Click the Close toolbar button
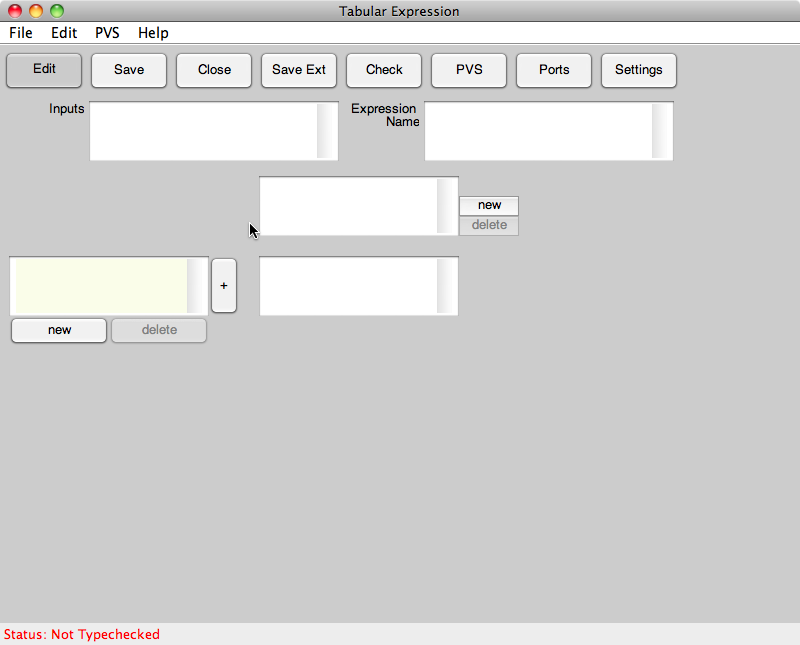 coord(214,70)
